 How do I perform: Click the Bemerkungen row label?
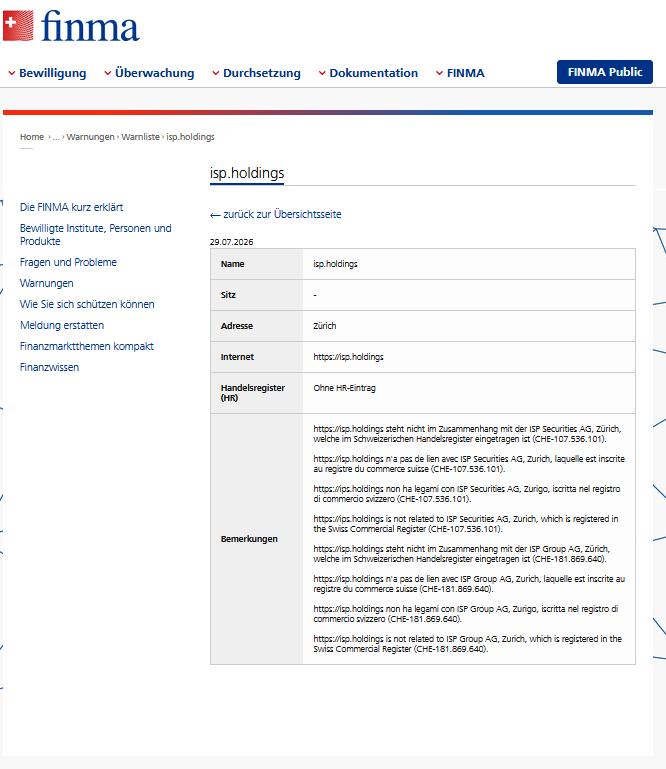(249, 539)
